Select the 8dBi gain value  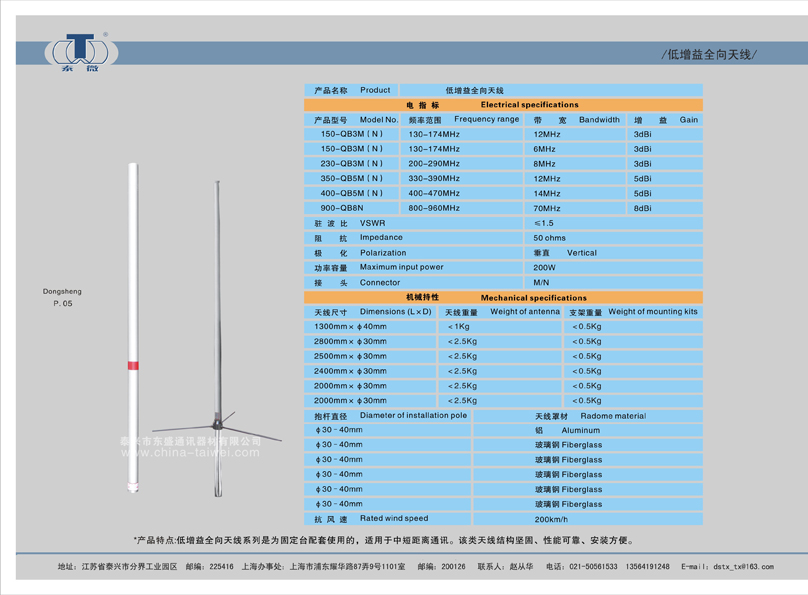641,208
